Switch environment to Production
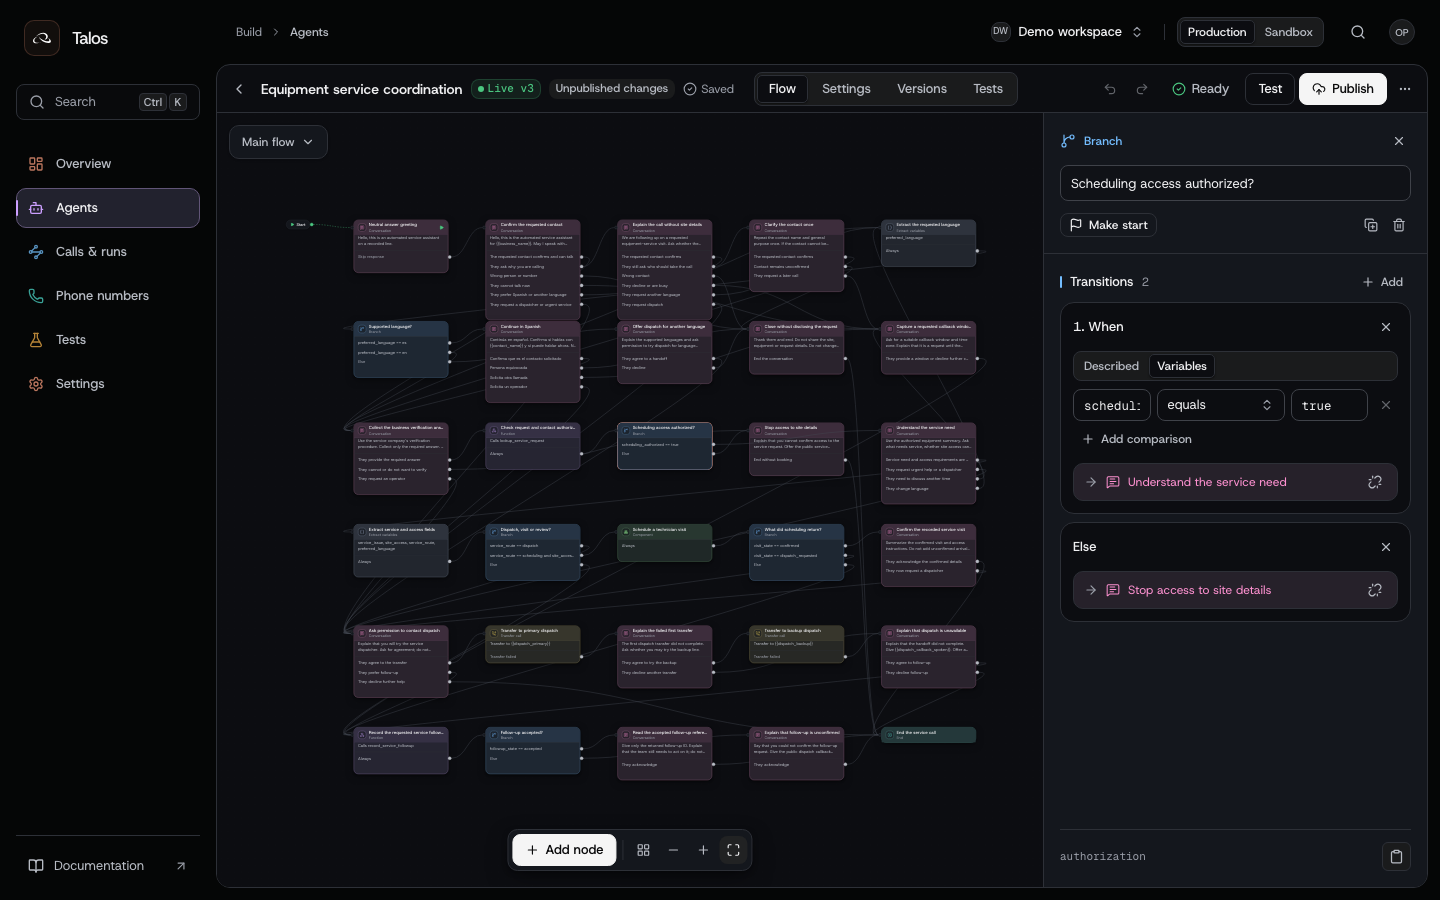The height and width of the screenshot is (900, 1440). (x=1216, y=32)
